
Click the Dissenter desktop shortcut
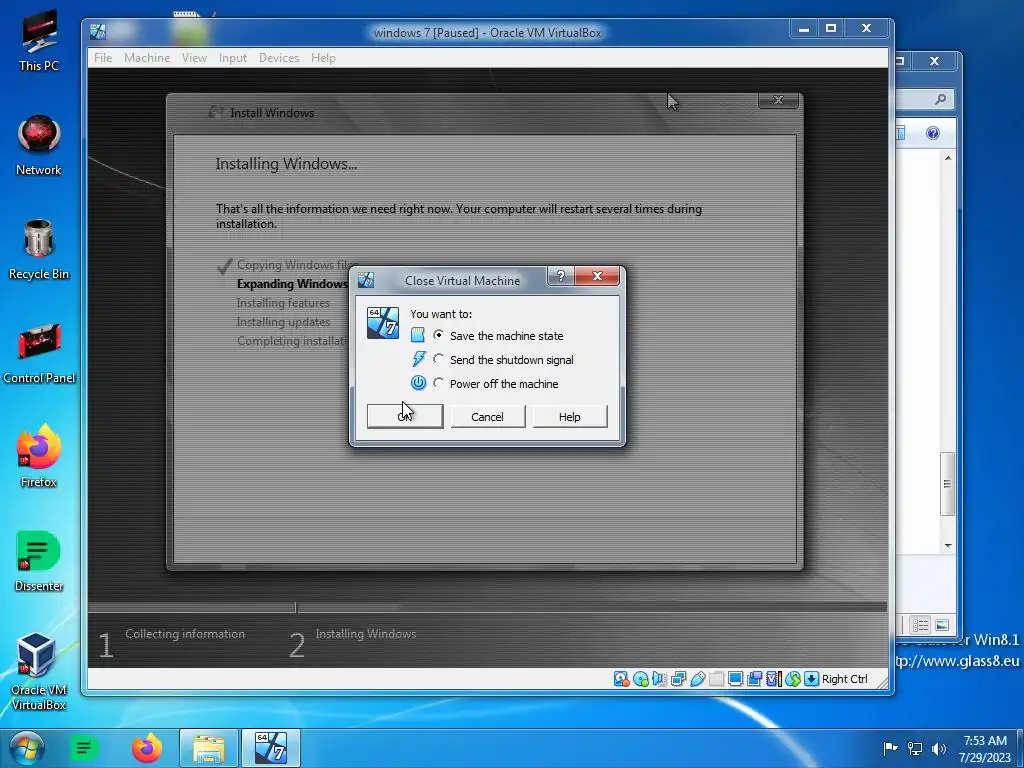(x=39, y=562)
